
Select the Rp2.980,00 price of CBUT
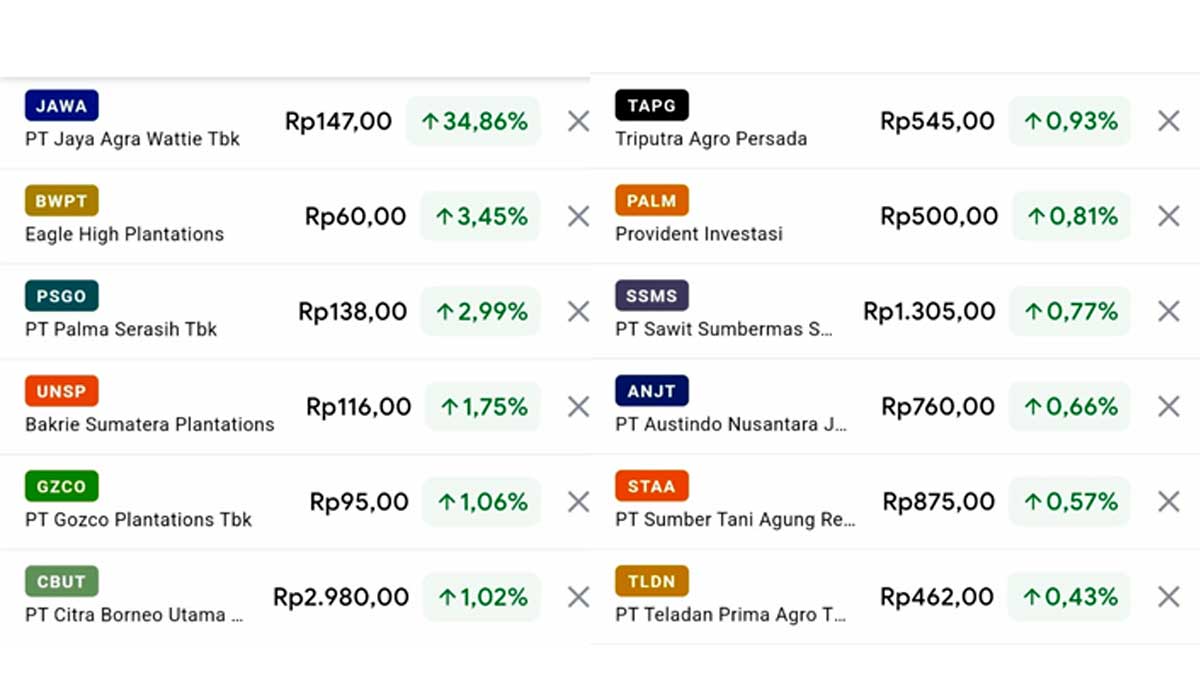(340, 597)
